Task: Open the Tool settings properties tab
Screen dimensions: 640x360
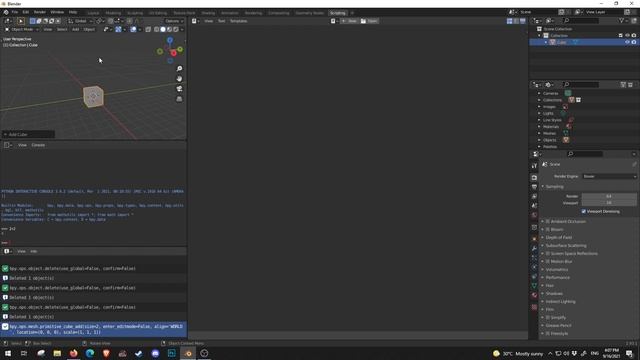Action: coord(534,166)
